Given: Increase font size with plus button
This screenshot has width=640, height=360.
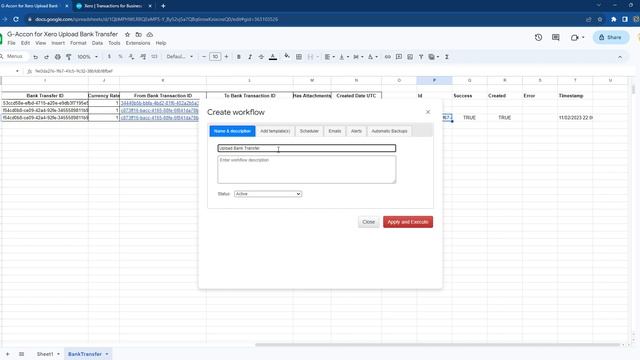Looking at the screenshot, I should (226, 57).
